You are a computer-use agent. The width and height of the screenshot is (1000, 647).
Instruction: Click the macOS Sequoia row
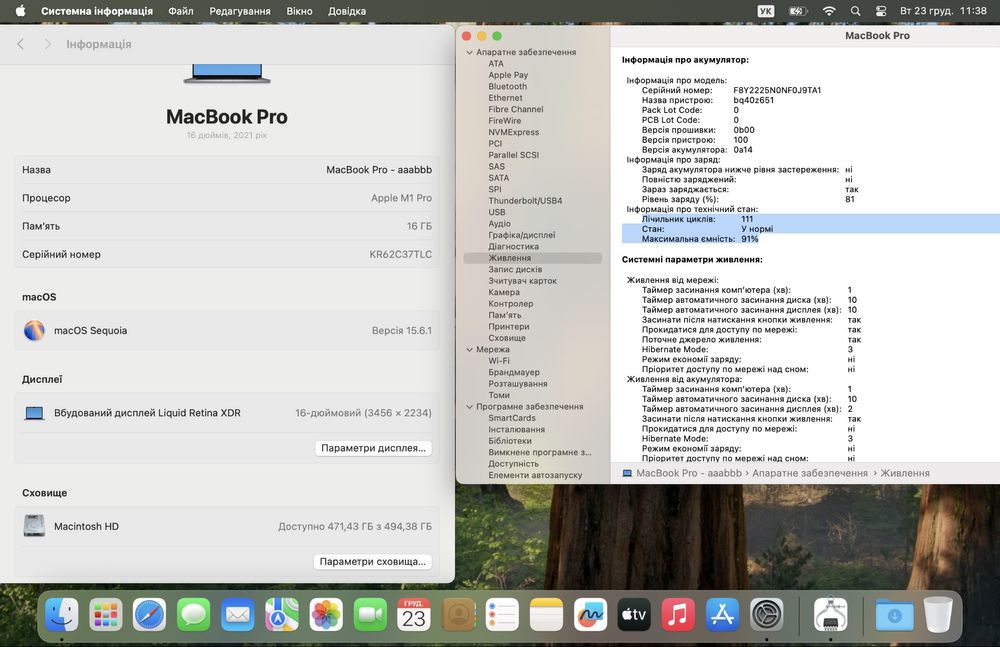pyautogui.click(x=227, y=331)
